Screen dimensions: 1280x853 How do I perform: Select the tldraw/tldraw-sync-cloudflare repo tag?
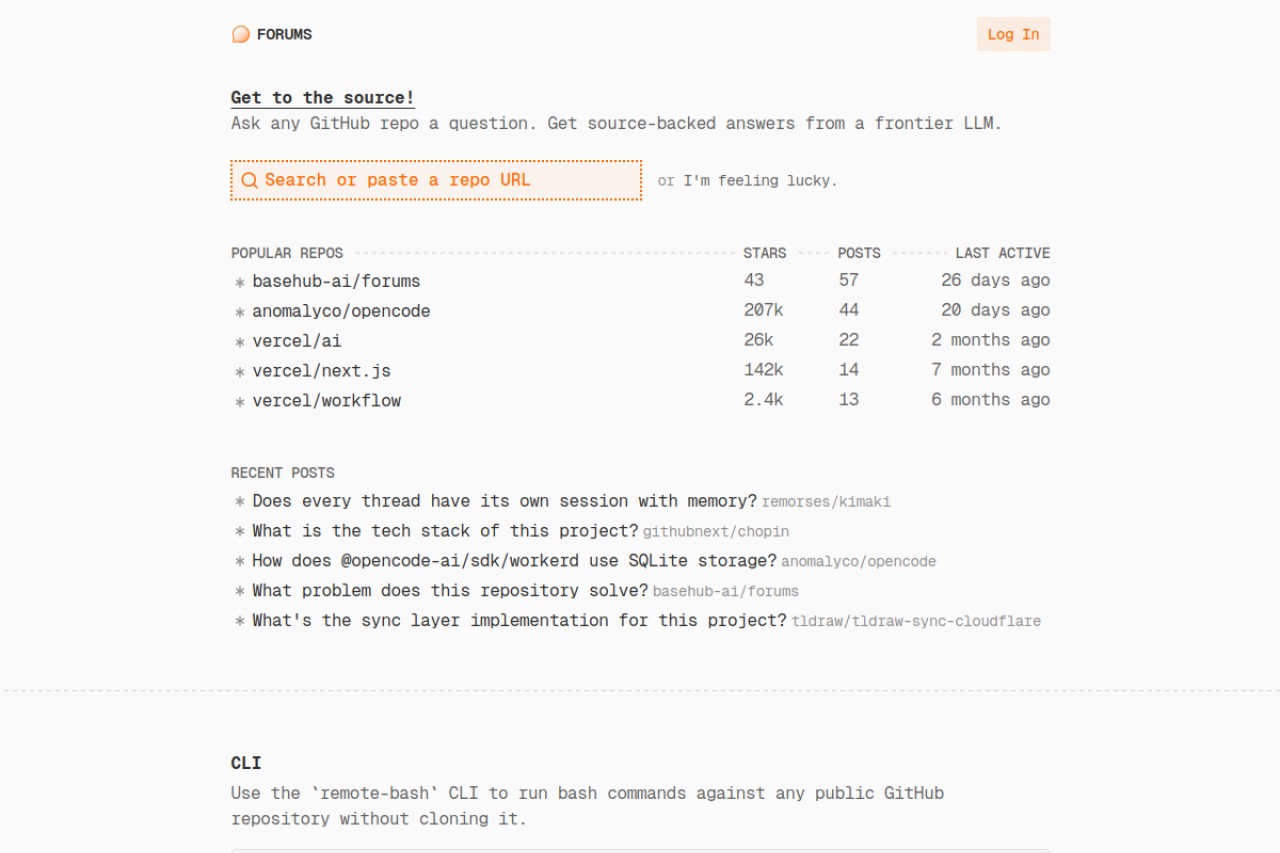click(x=916, y=622)
